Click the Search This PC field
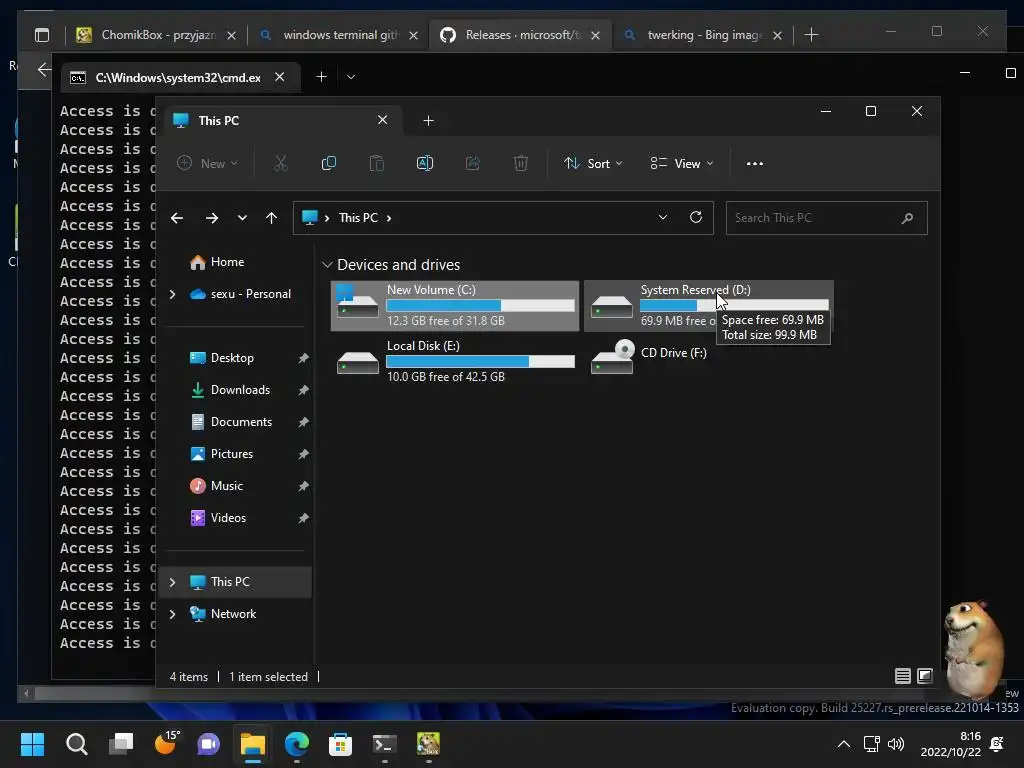This screenshot has width=1024, height=768. (x=826, y=218)
